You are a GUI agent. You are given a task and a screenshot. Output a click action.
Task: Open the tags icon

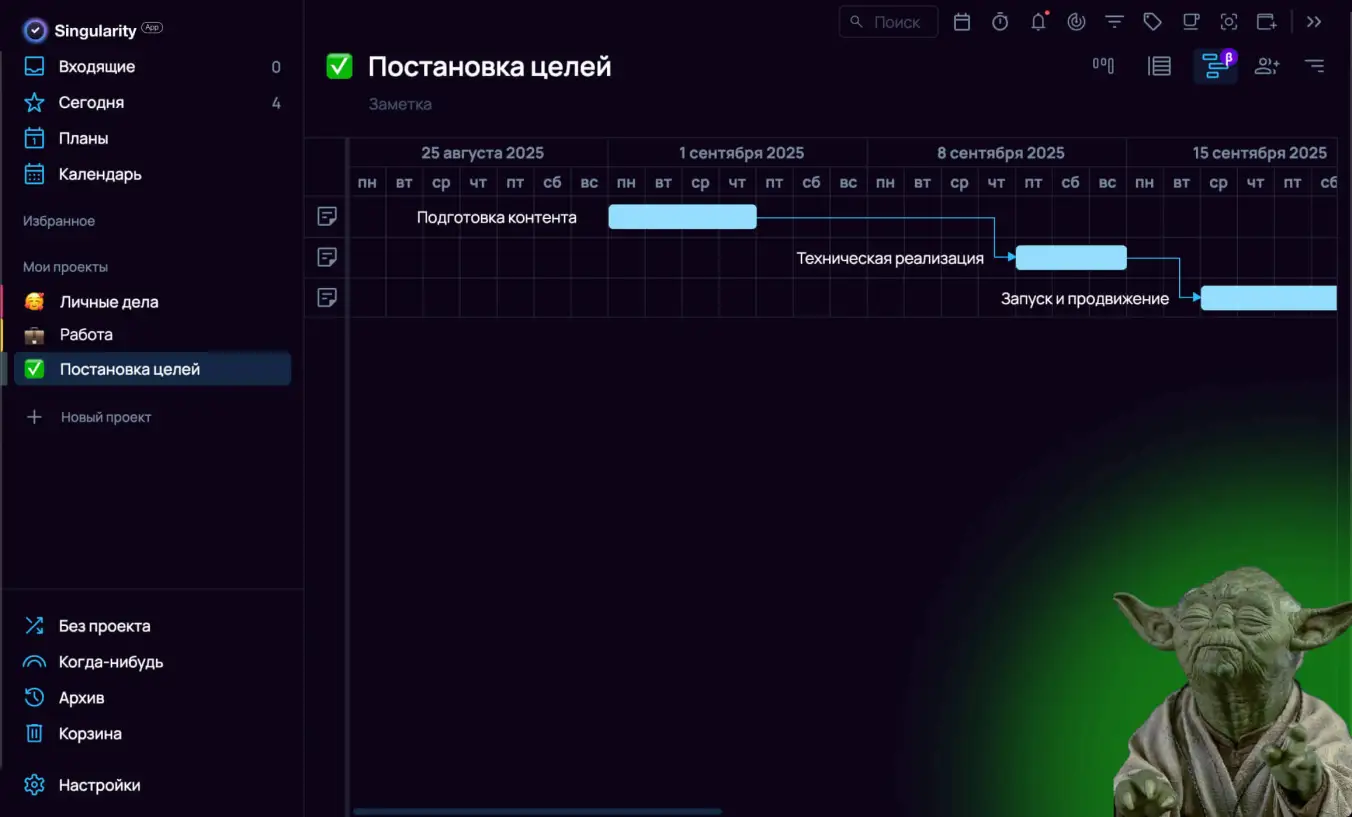click(1152, 22)
